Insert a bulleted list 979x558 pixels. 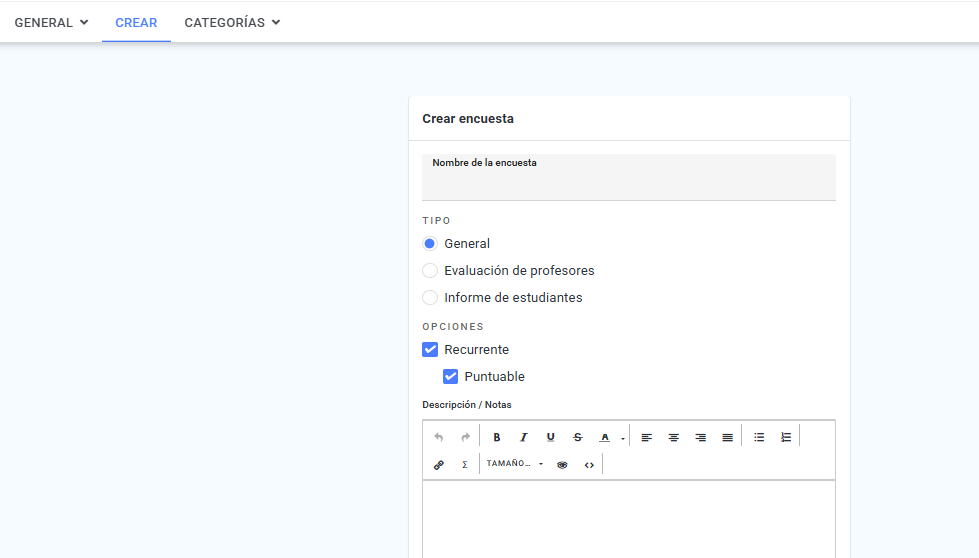tap(759, 437)
